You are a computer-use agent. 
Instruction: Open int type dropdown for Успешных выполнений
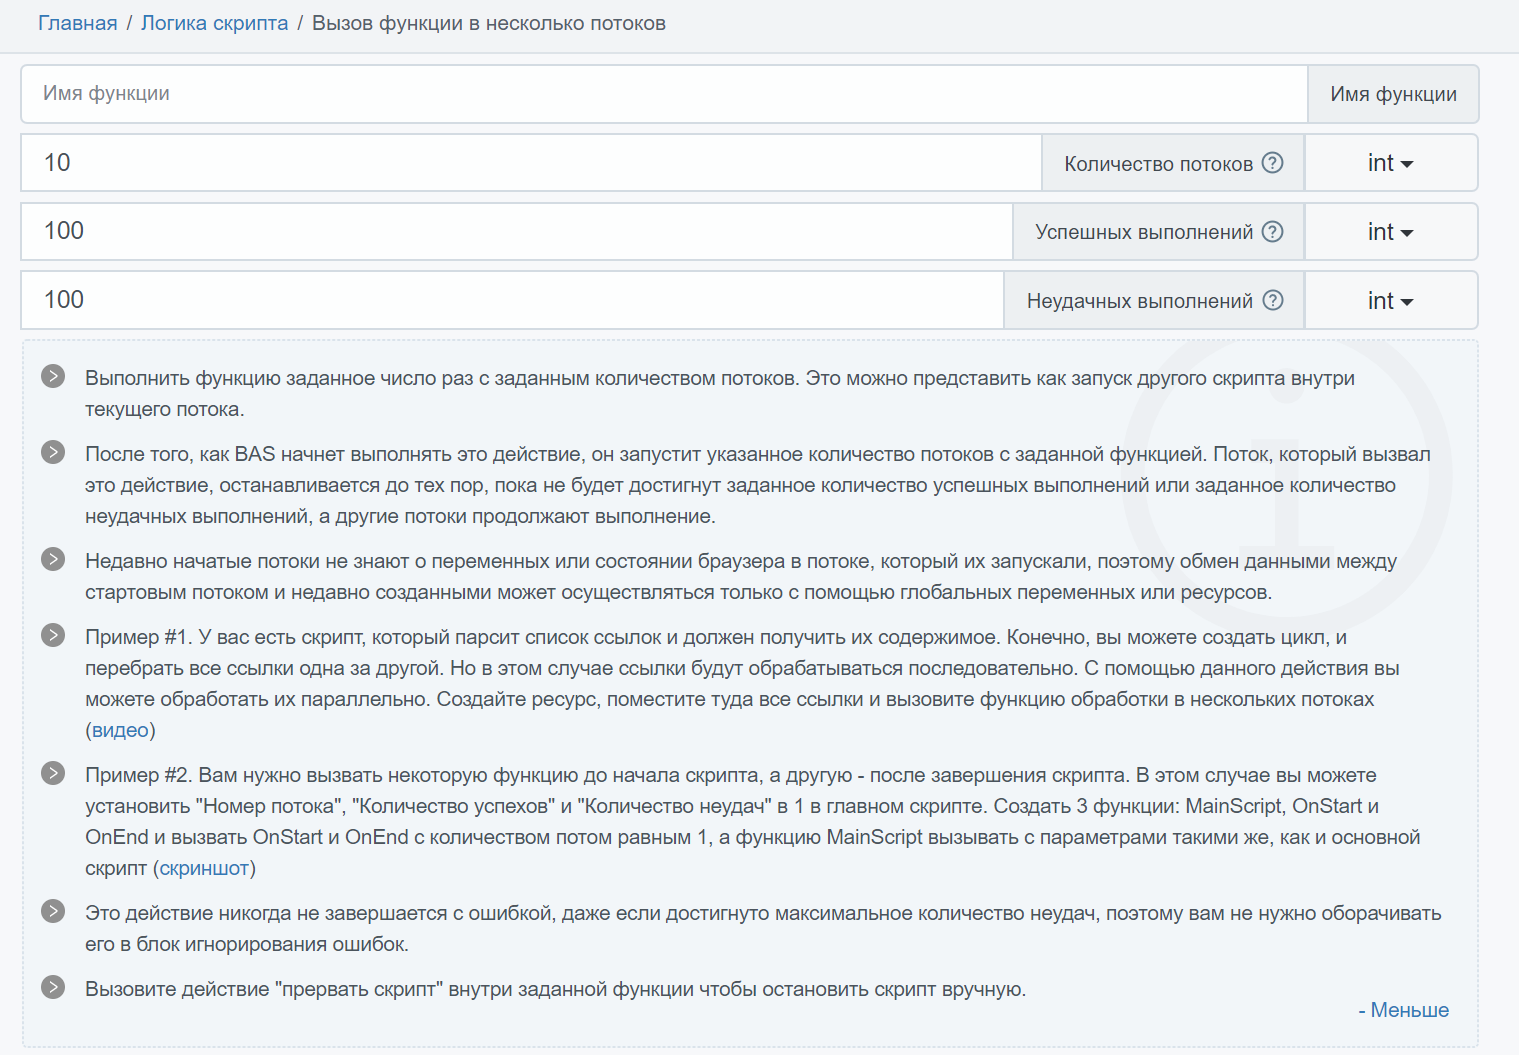click(x=1391, y=232)
